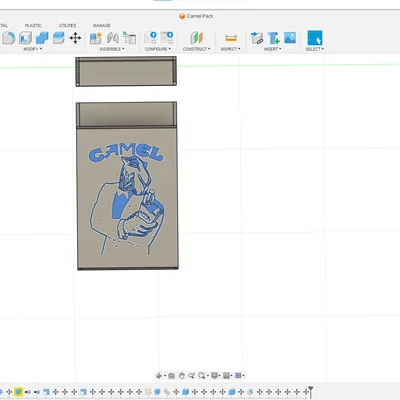This screenshot has height=400, width=400.
Task: Open Display Settings monitor icon
Action: (215, 376)
